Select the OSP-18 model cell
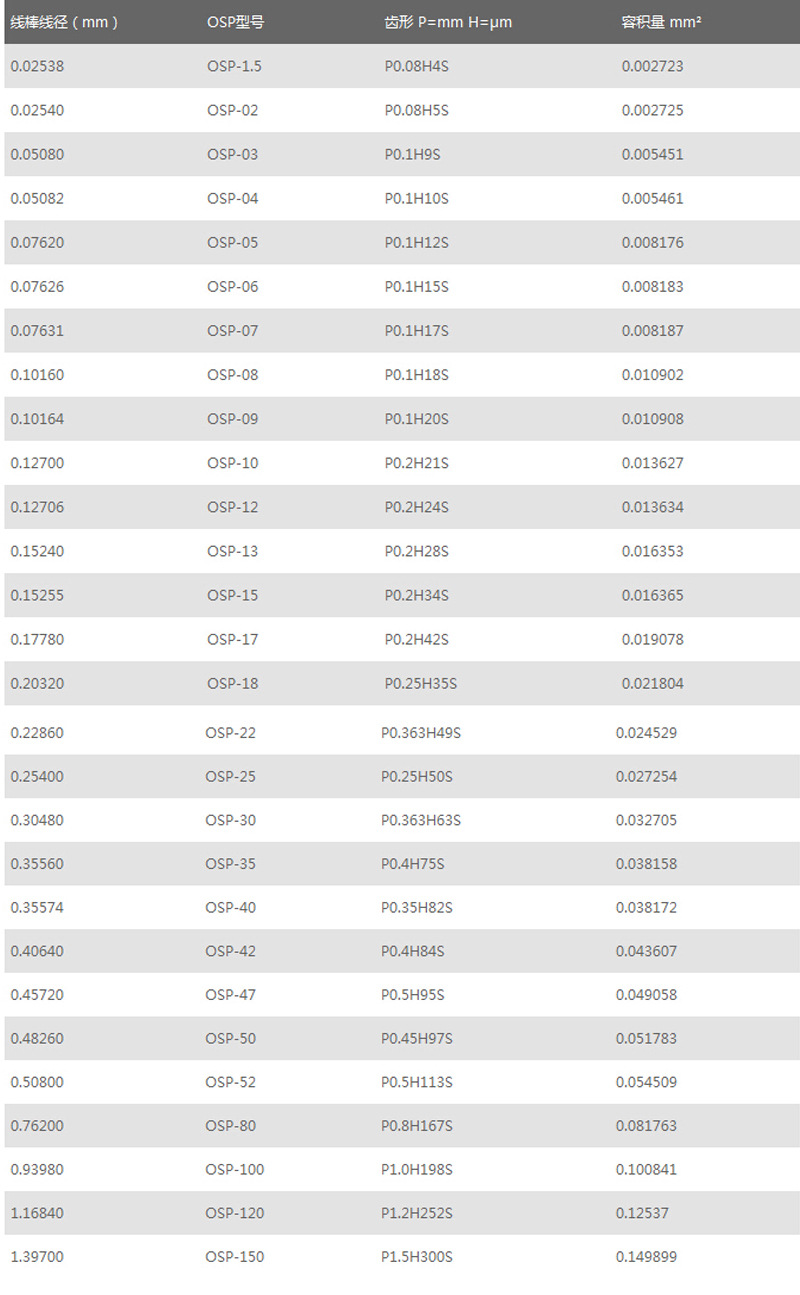 coord(232,683)
